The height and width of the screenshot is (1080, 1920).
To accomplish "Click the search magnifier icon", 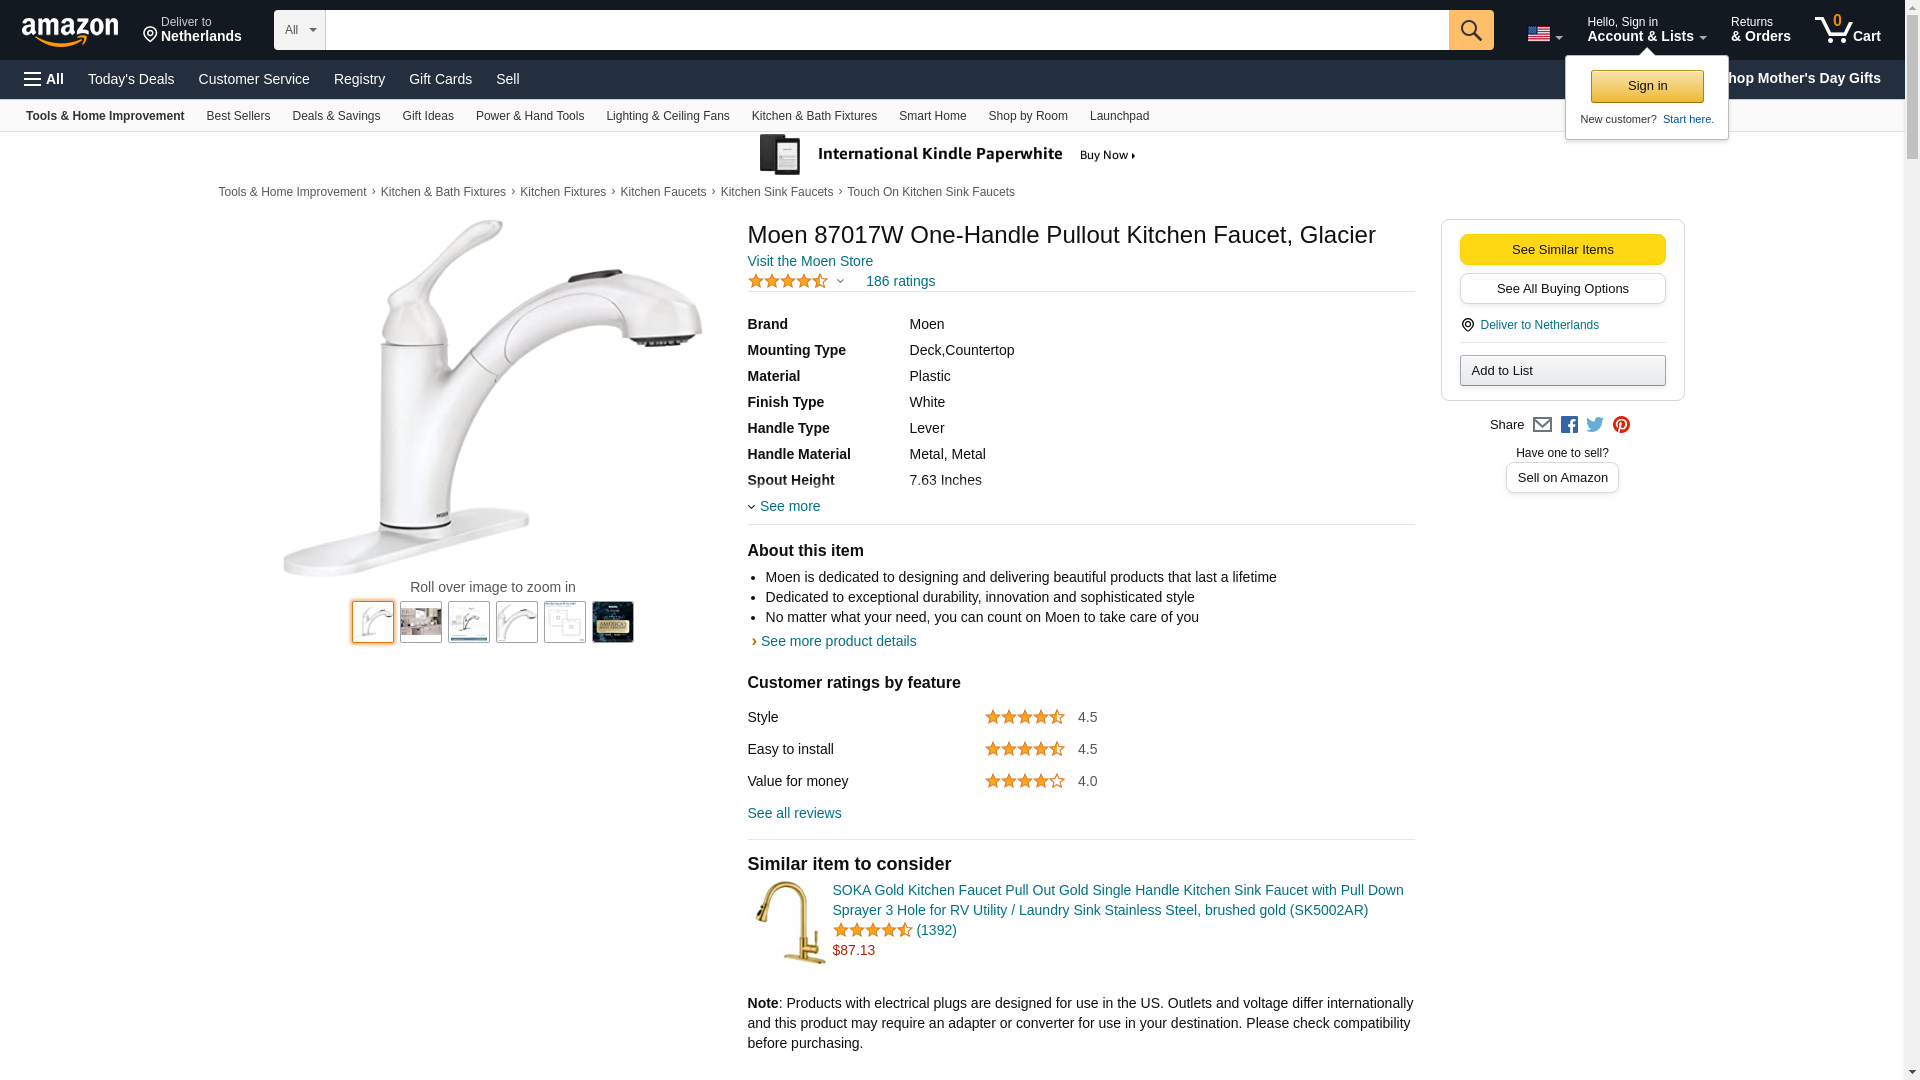I will [1470, 30].
